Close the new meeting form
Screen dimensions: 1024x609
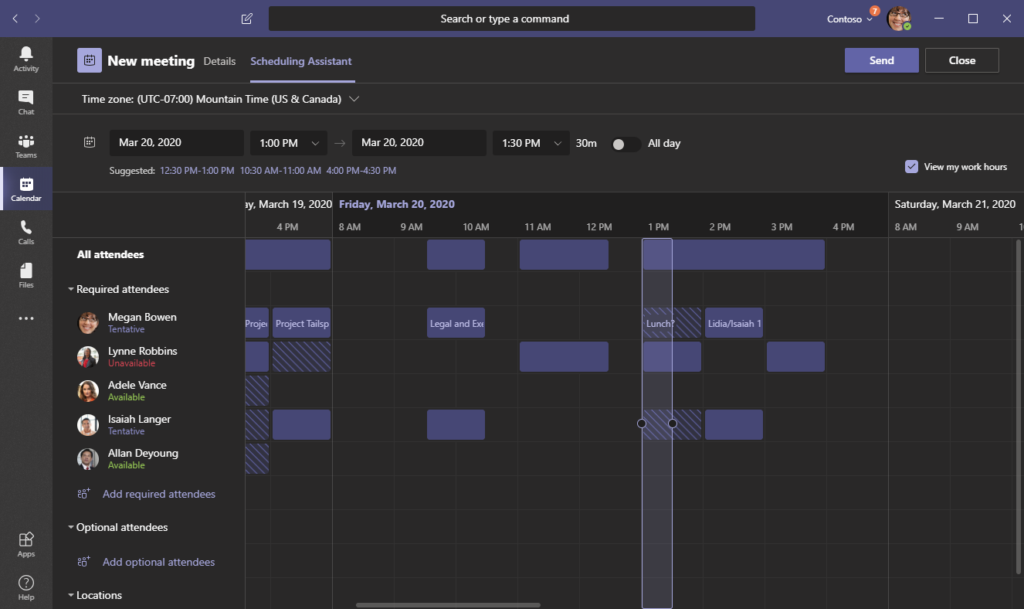point(961,60)
